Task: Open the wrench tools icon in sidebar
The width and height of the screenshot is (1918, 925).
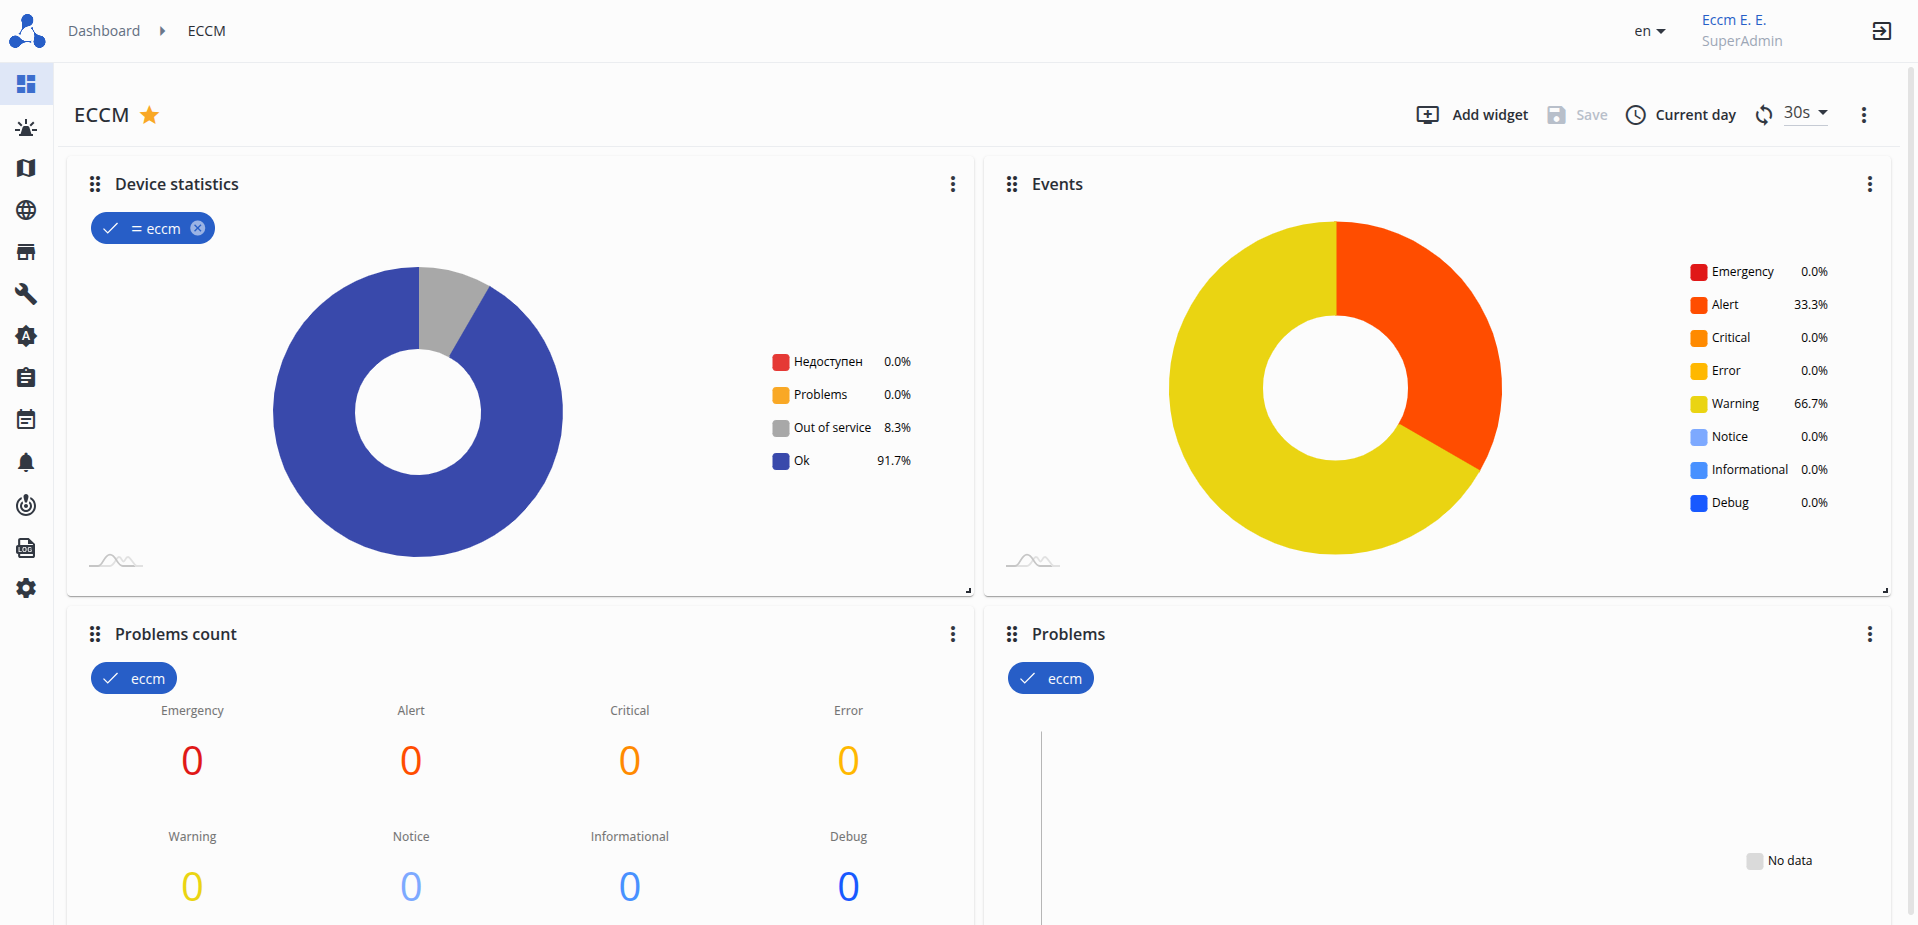Action: (26, 294)
